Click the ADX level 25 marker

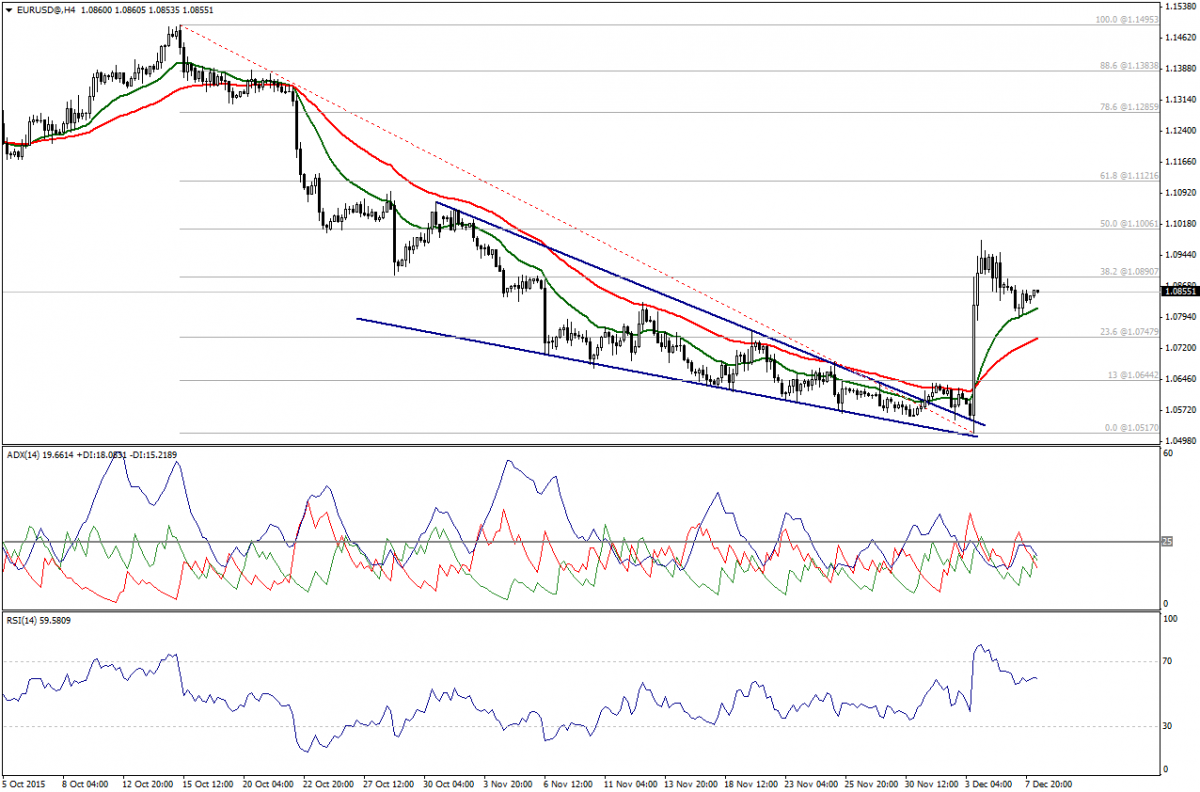pyautogui.click(x=1166, y=542)
